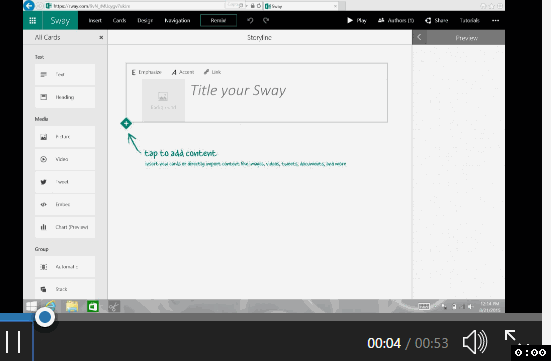
Task: Open the Navigation menu
Action: pyautogui.click(x=177, y=20)
